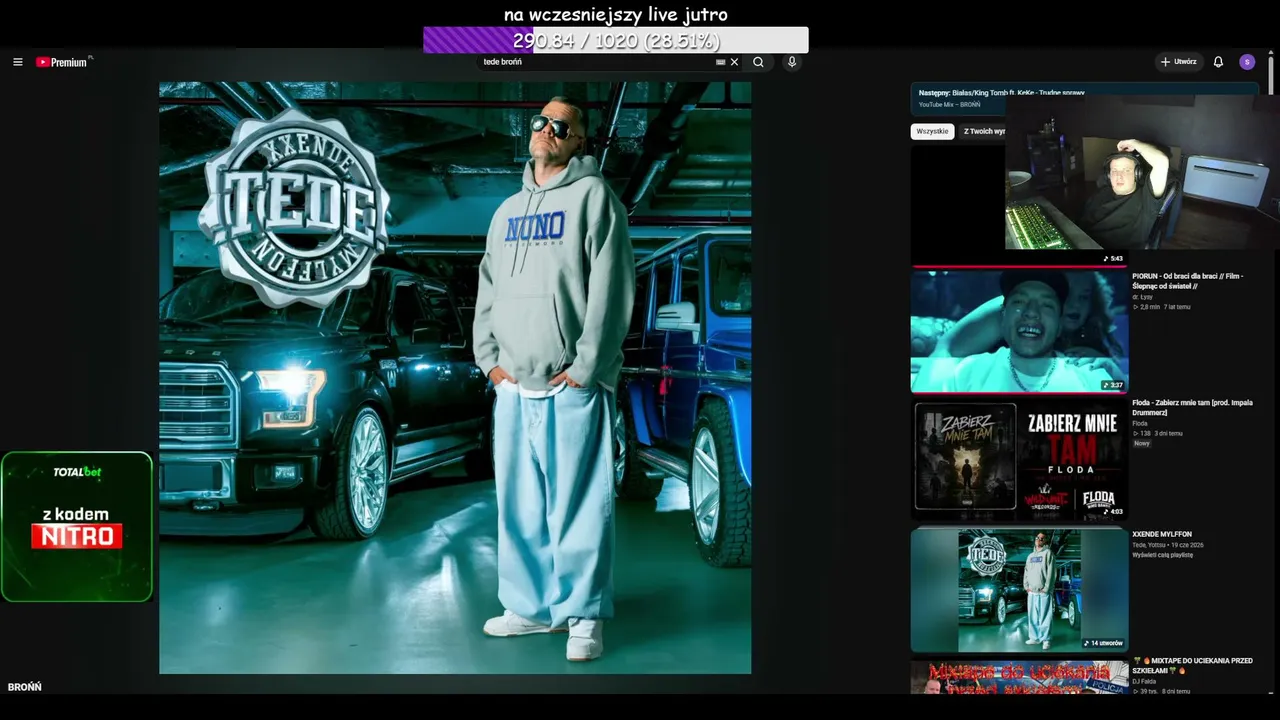Click the TotalBet NITRO code banner
Image resolution: width=1280 pixels, height=720 pixels.
pyautogui.click(x=77, y=527)
